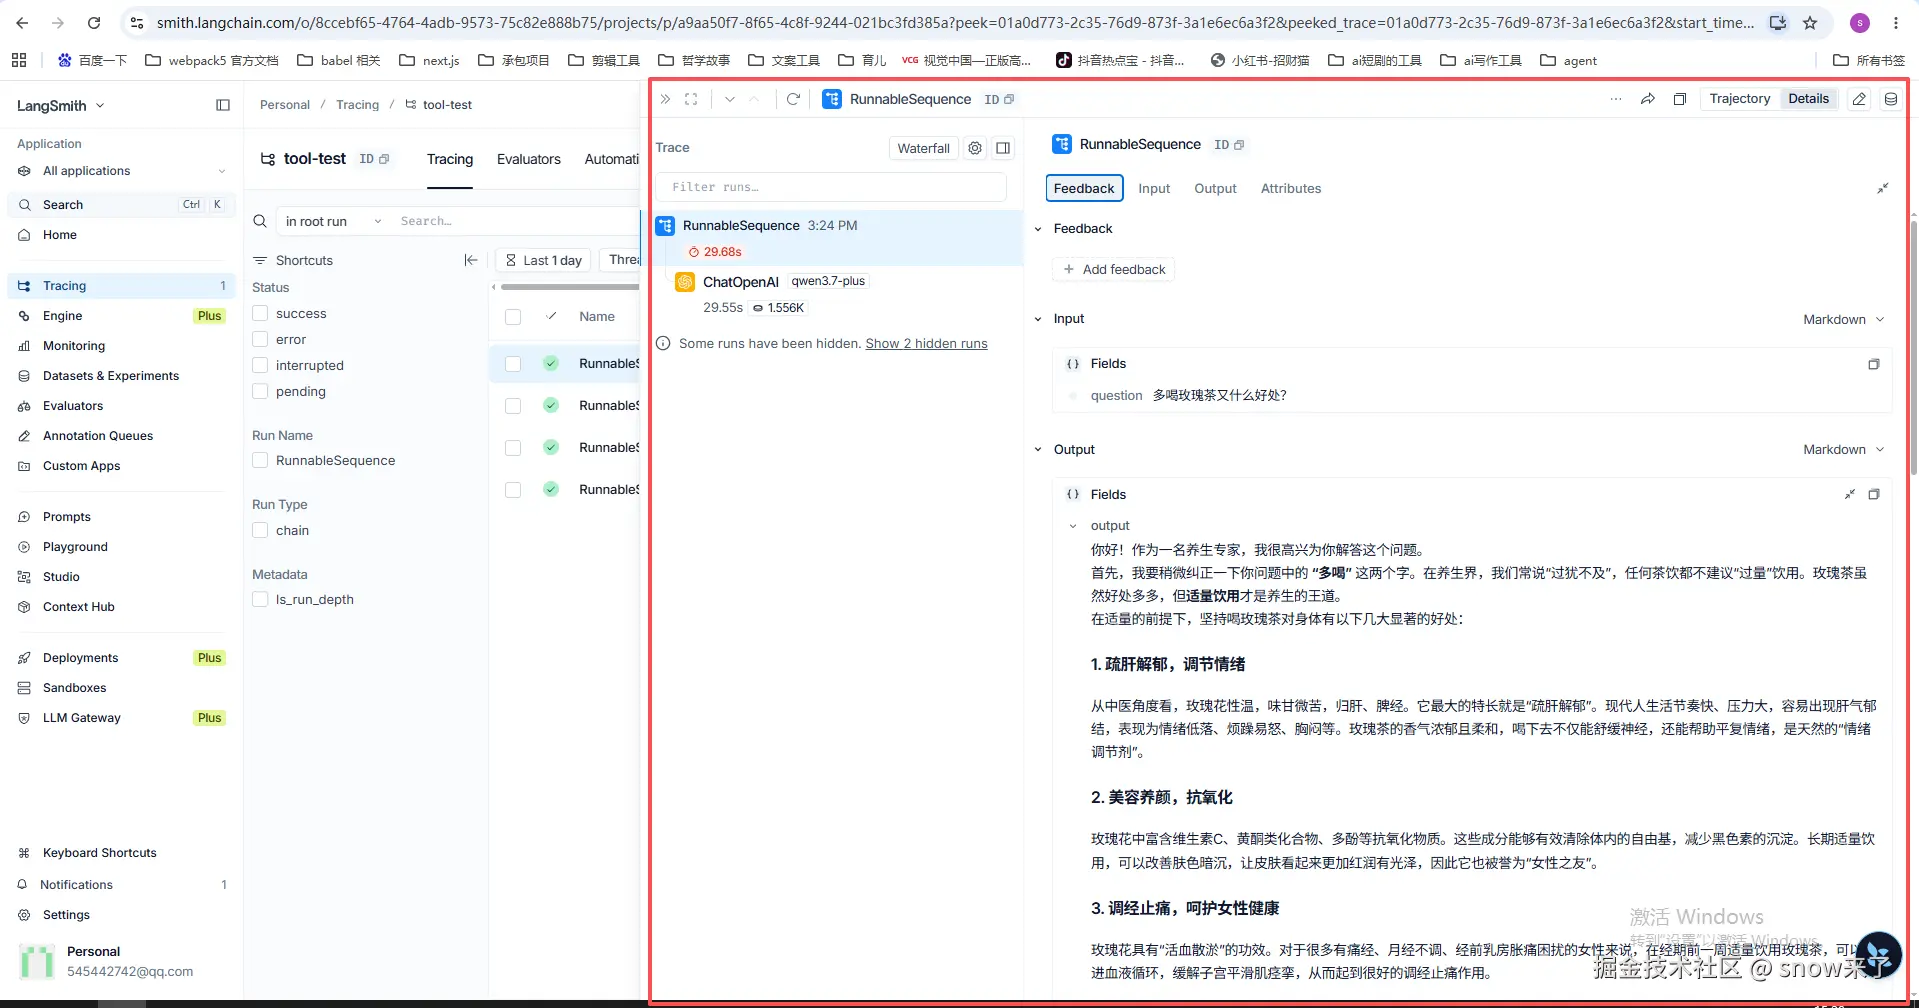
Task: Click the Waterfall view button
Action: coord(923,148)
